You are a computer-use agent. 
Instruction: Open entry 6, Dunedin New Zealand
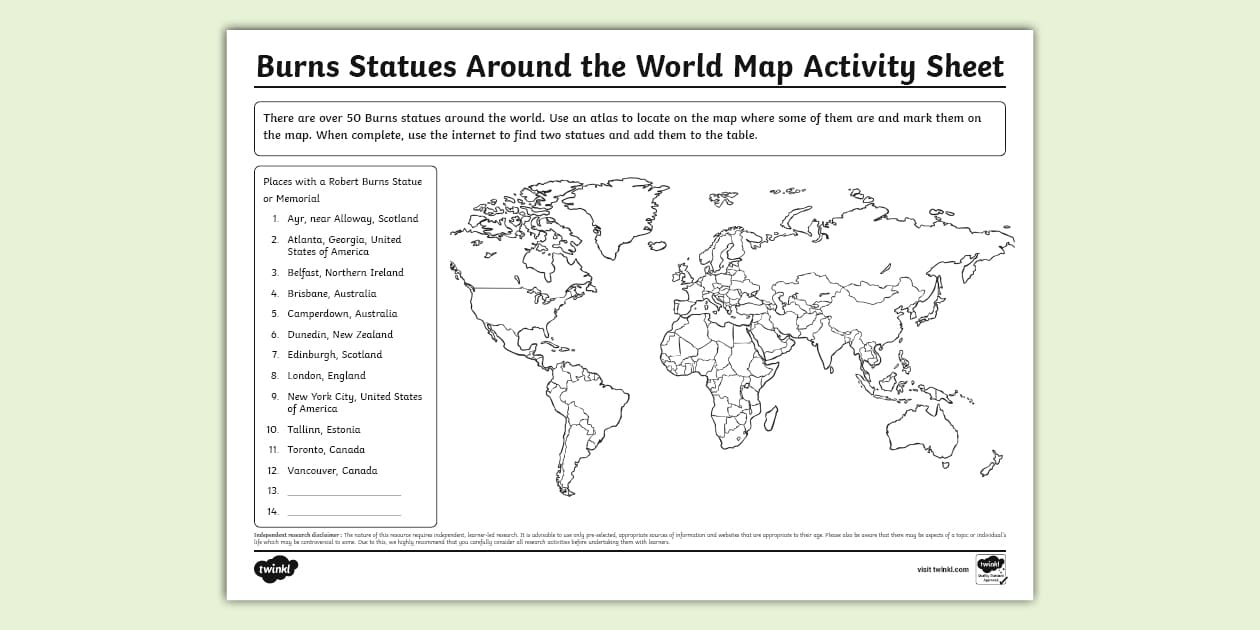[x=340, y=334]
